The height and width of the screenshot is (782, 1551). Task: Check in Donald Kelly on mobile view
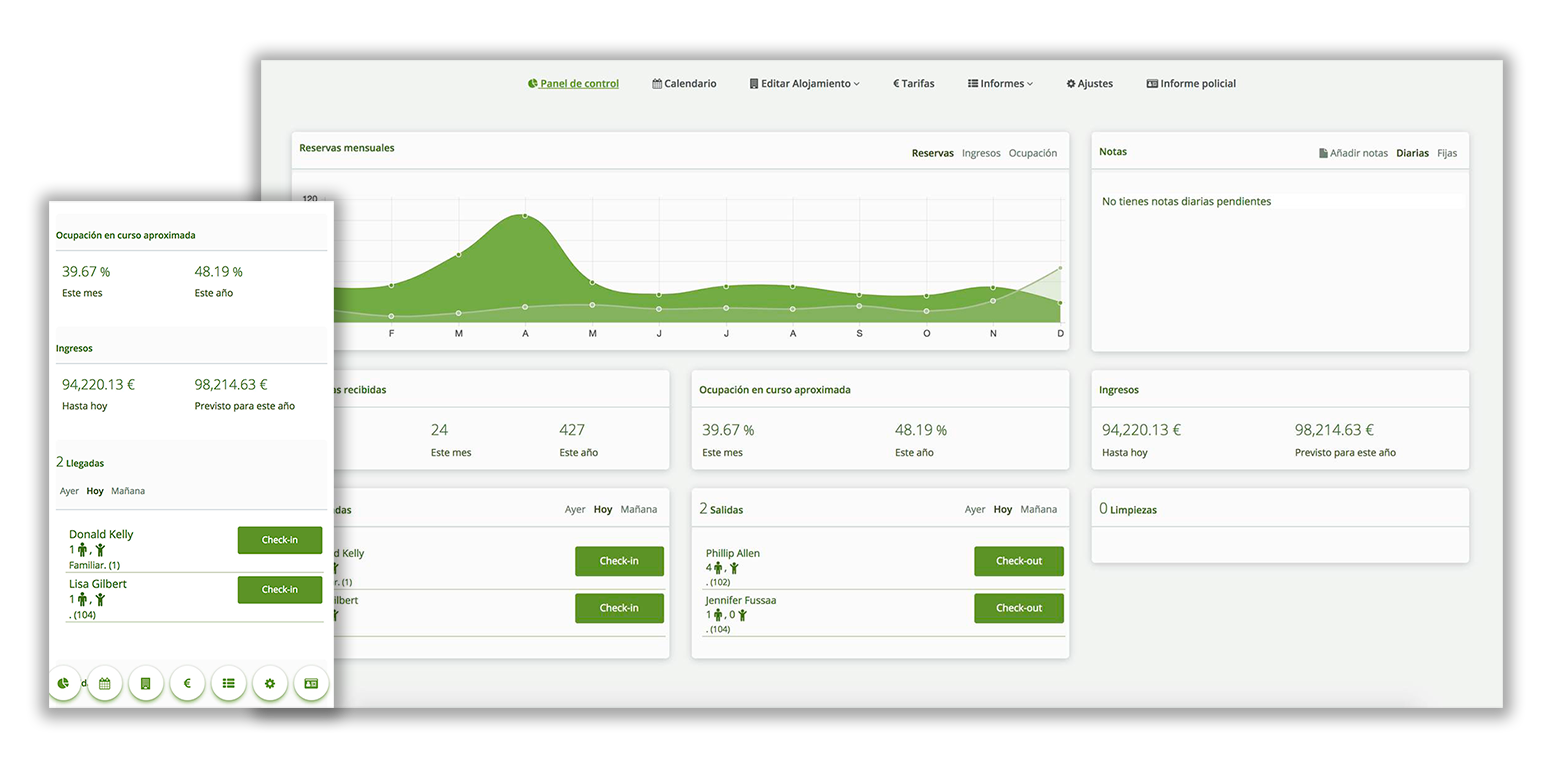pos(279,540)
